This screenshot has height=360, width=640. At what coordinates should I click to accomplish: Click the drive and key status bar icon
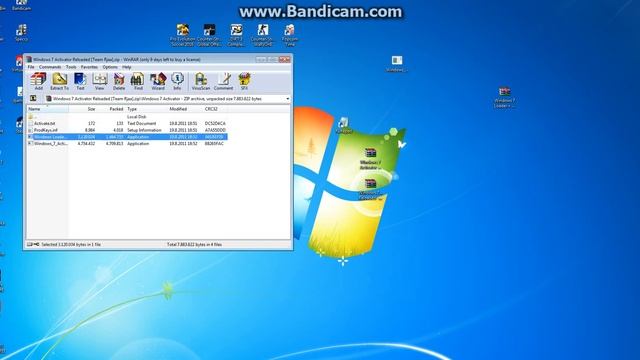[x=33, y=244]
